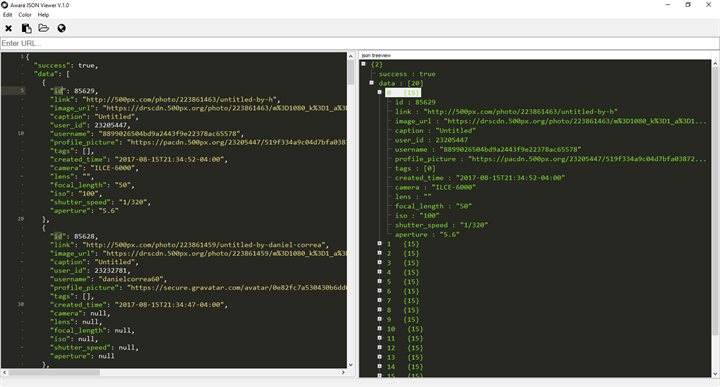This screenshot has width=720, height=387.
Task: Click the editor line '"focal_length": "50",'
Action: [x=92, y=185]
